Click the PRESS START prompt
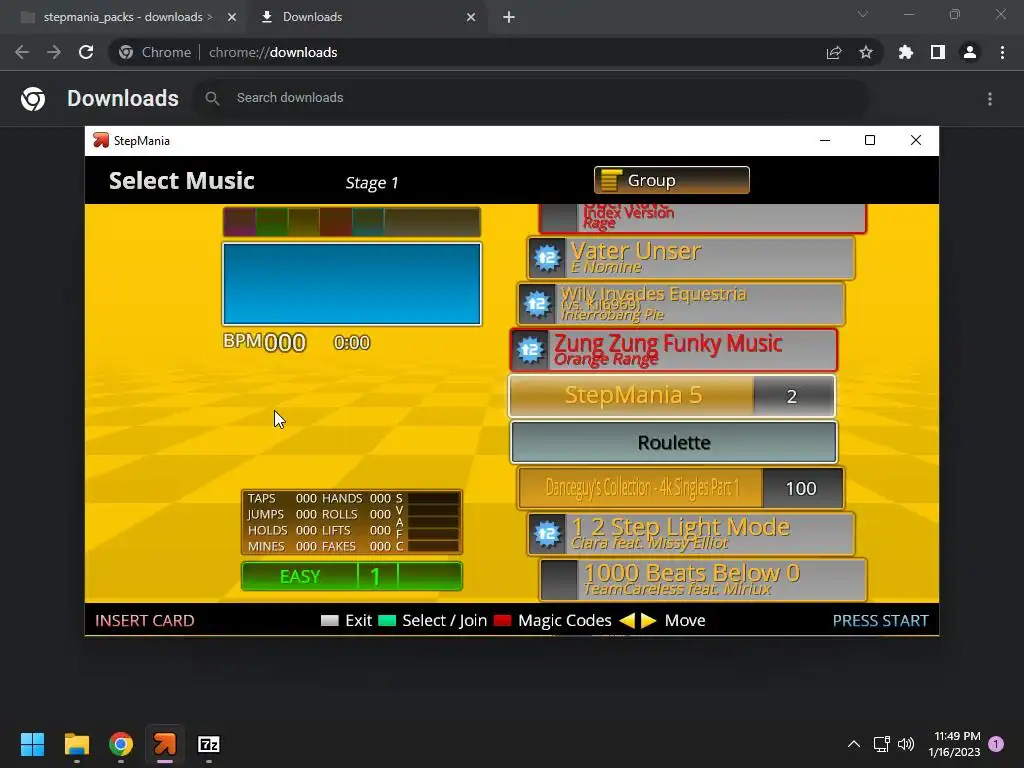Viewport: 1024px width, 768px height. click(x=880, y=620)
